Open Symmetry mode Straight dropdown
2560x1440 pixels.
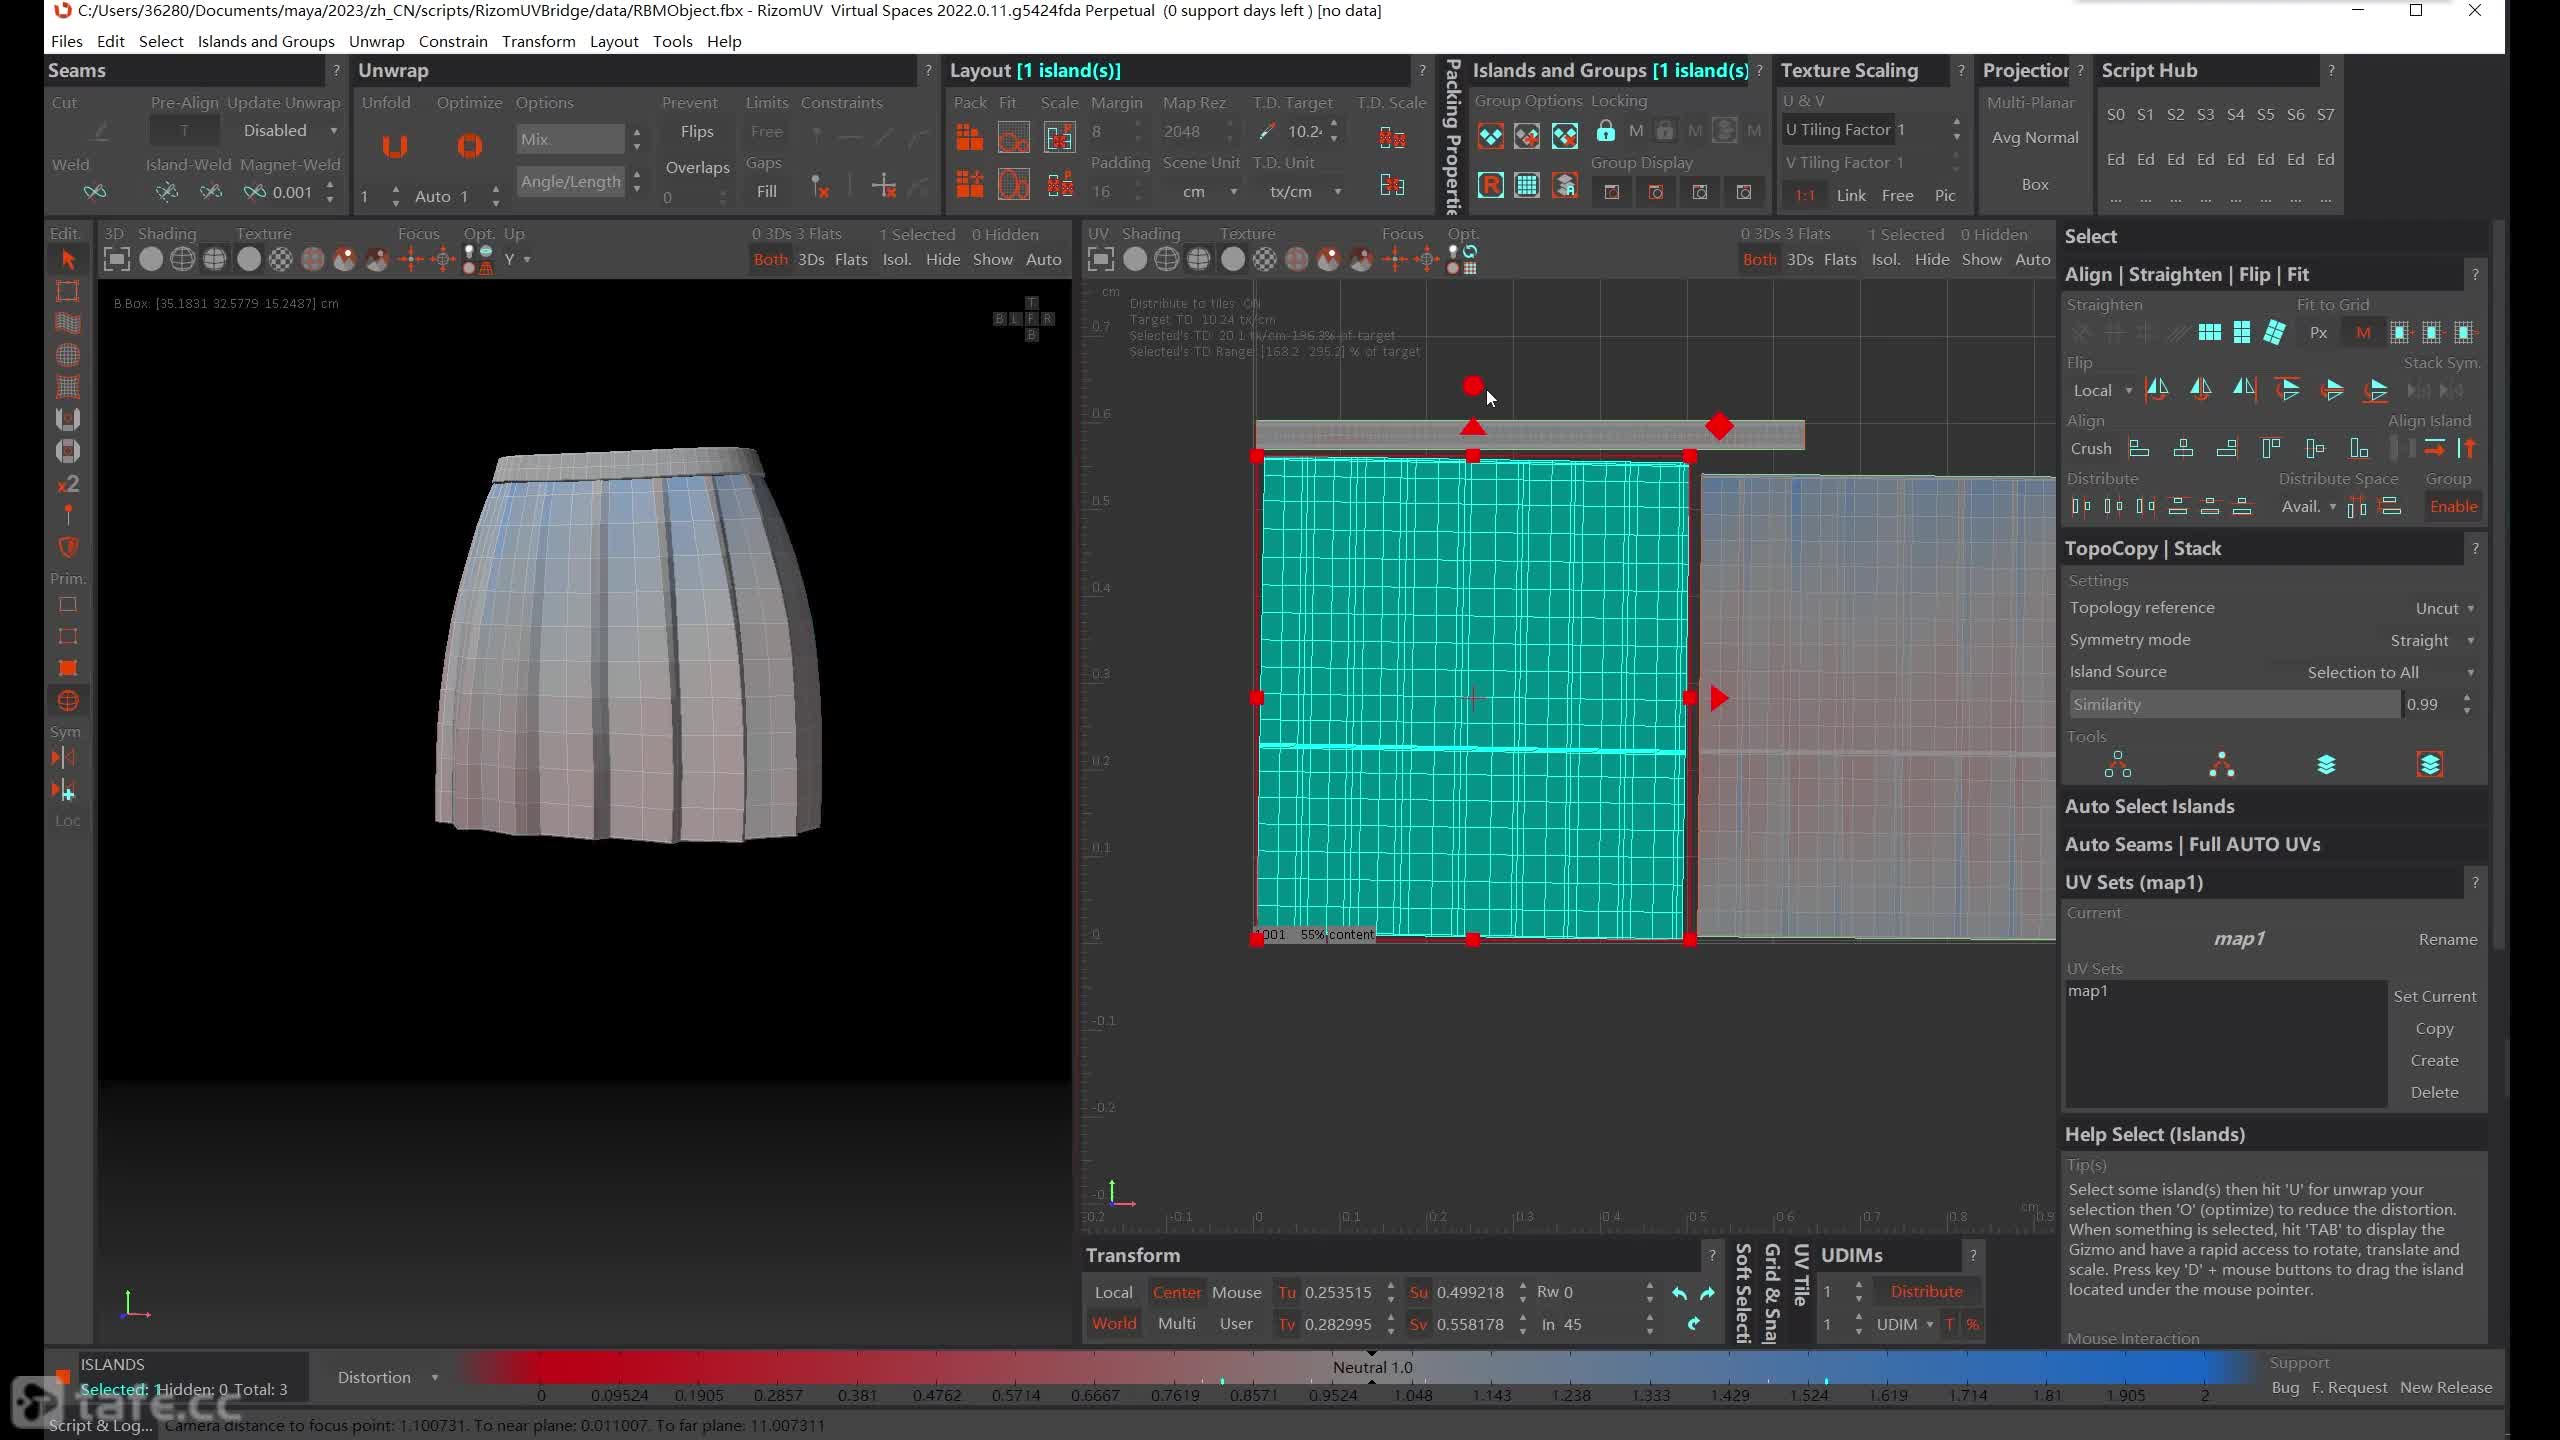pyautogui.click(x=2431, y=640)
